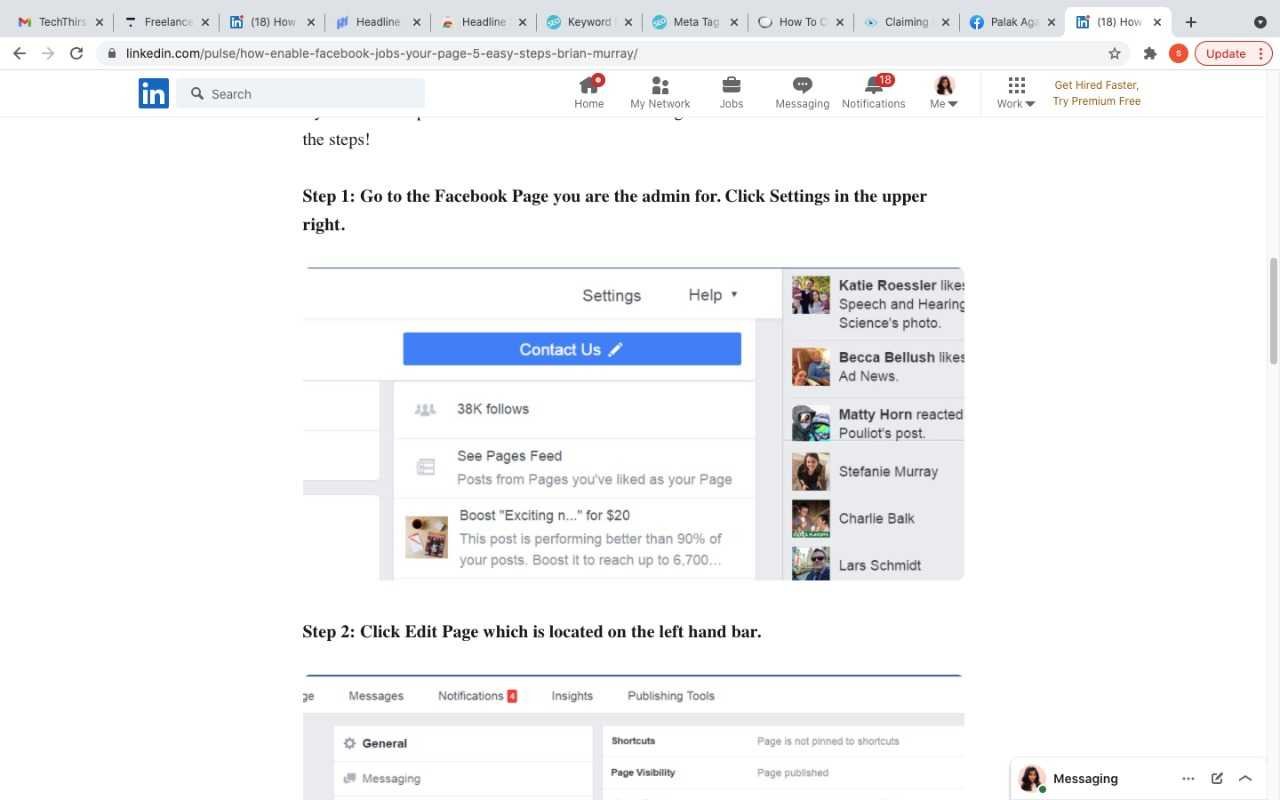View LinkedIn Notifications bell
The height and width of the screenshot is (800, 1280).
coord(873,92)
